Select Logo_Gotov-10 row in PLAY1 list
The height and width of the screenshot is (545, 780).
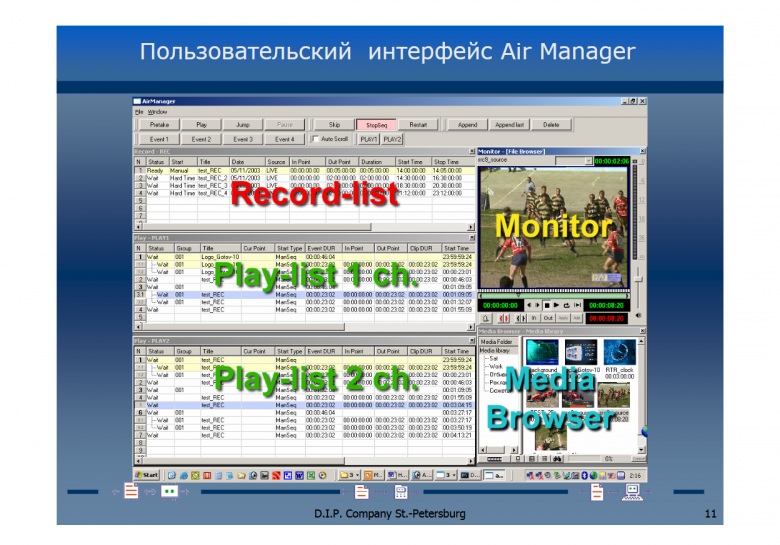(x=304, y=257)
